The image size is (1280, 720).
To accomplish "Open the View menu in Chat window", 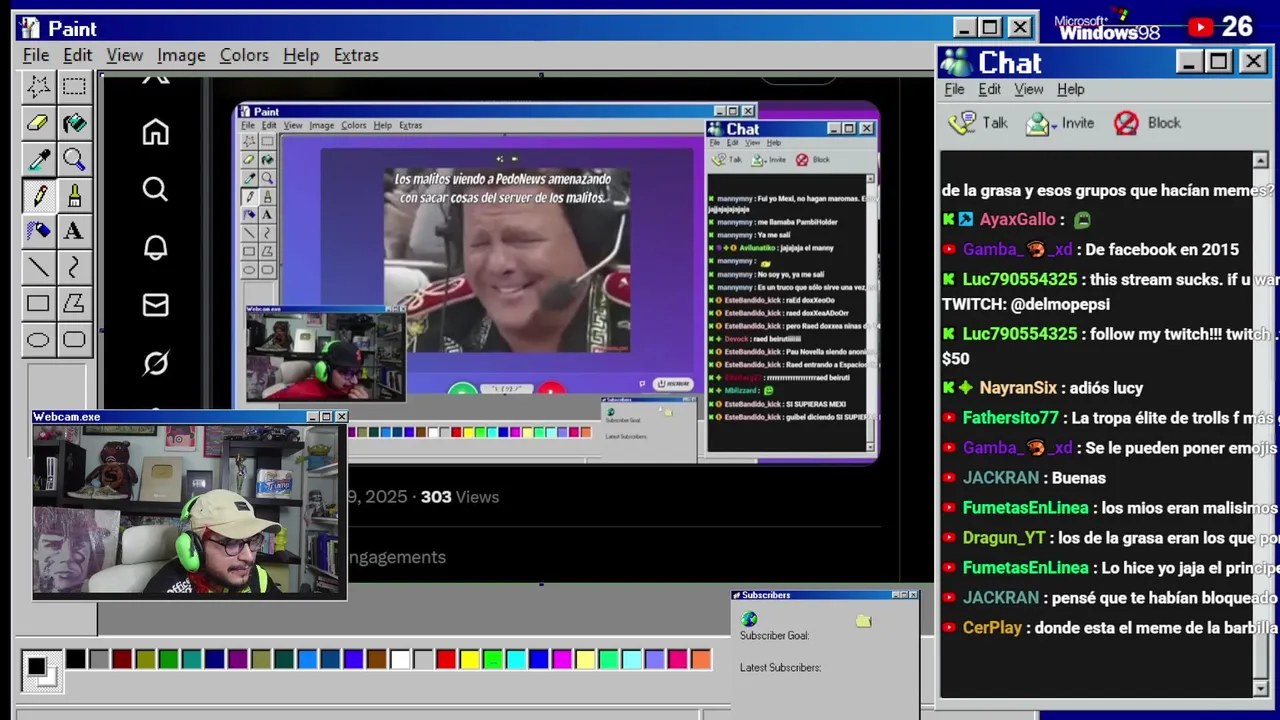I will 1028,89.
